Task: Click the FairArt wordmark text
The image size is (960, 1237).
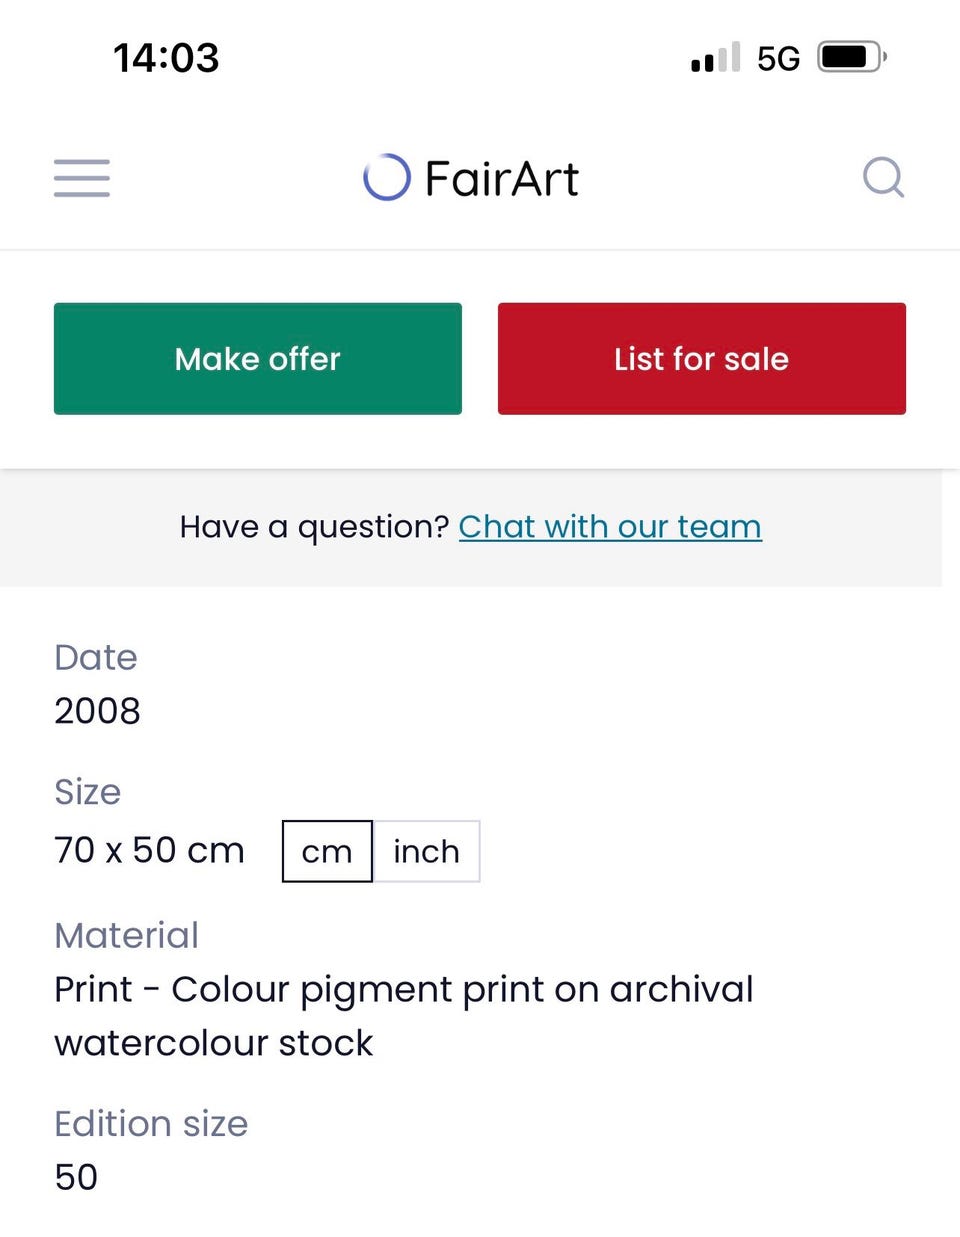Action: click(x=501, y=179)
